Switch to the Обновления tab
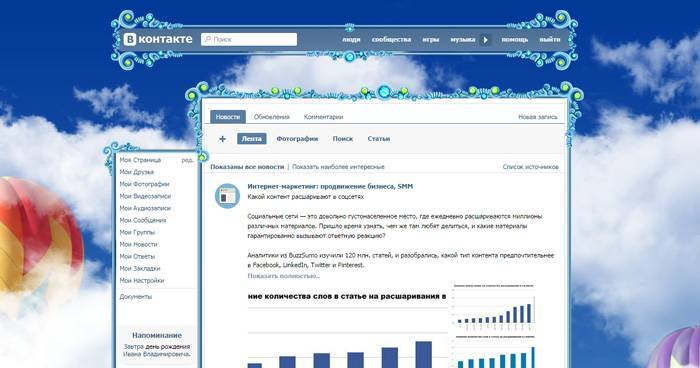 (x=271, y=117)
